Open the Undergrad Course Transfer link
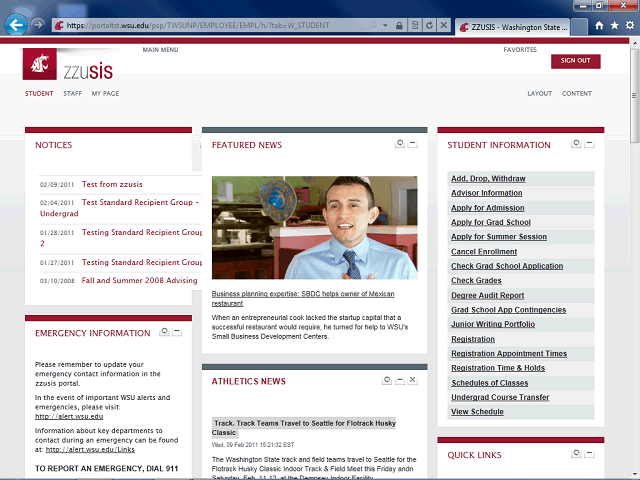 pyautogui.click(x=500, y=397)
